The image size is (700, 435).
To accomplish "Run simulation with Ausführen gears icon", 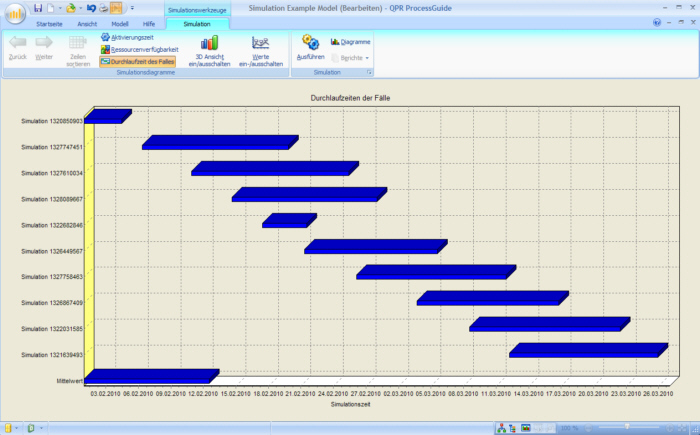I will (x=310, y=47).
